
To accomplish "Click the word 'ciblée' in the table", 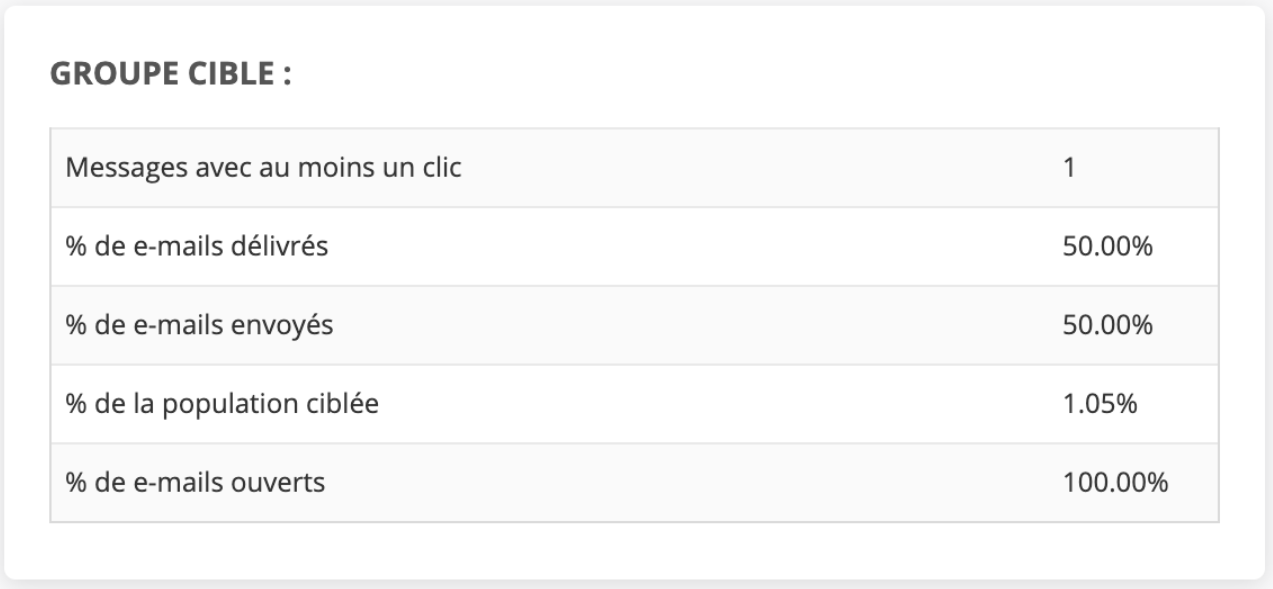I will click(348, 404).
